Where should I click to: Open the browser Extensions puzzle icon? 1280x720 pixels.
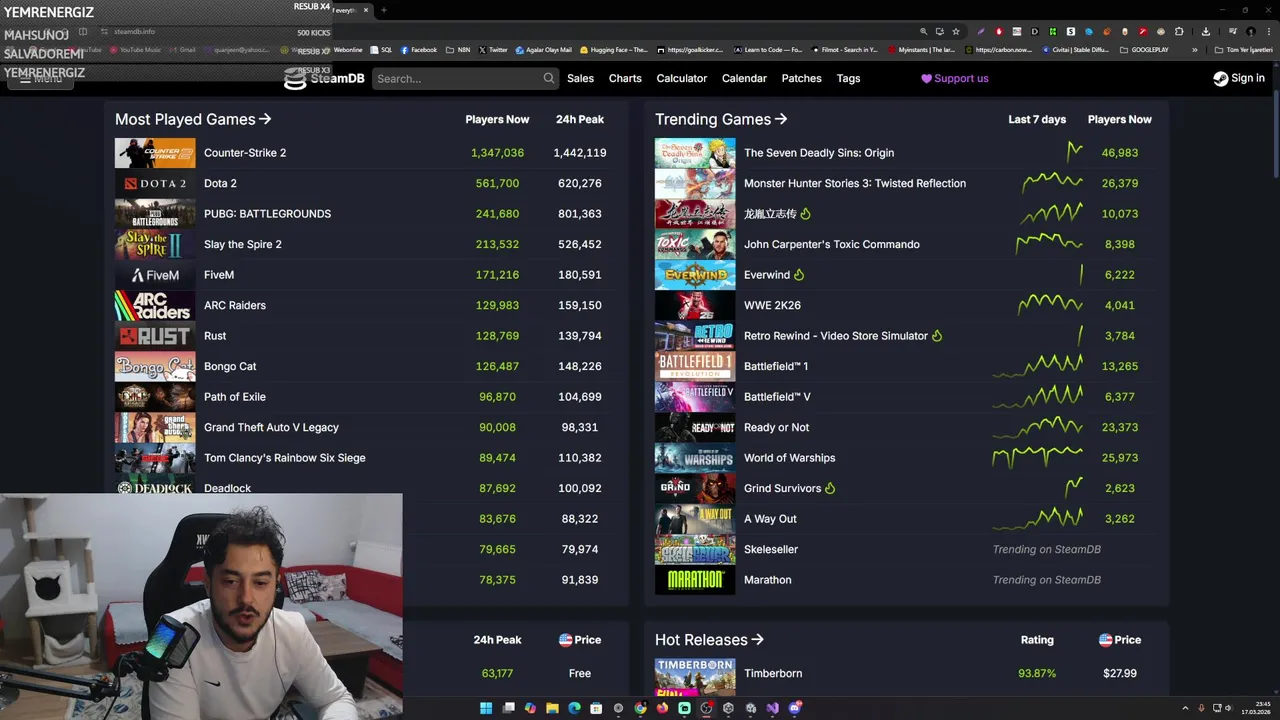(x=1179, y=31)
